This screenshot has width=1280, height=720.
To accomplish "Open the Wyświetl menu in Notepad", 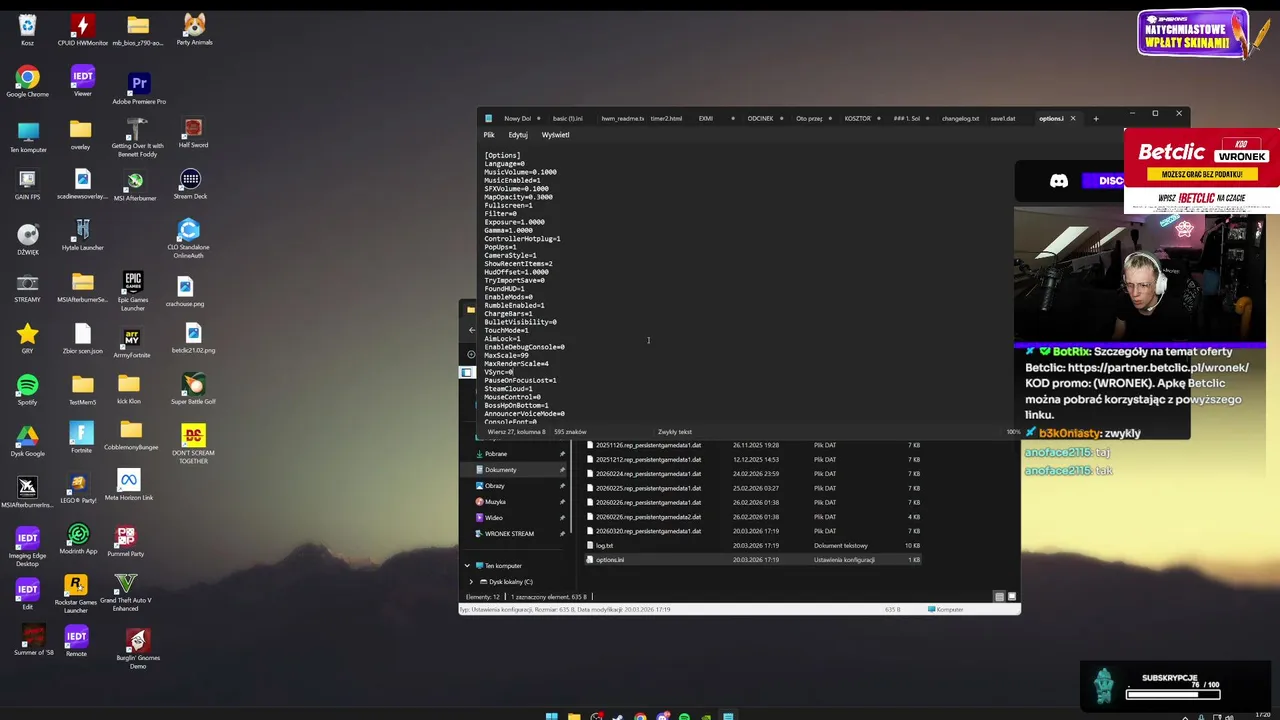I will 555,135.
